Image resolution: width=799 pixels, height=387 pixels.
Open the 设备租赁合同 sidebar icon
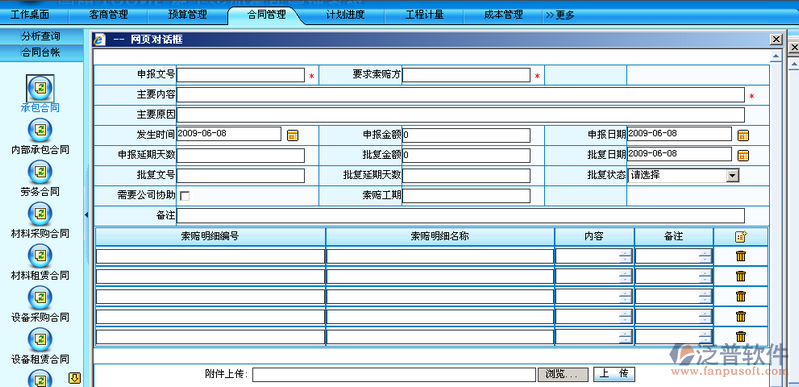coord(40,339)
